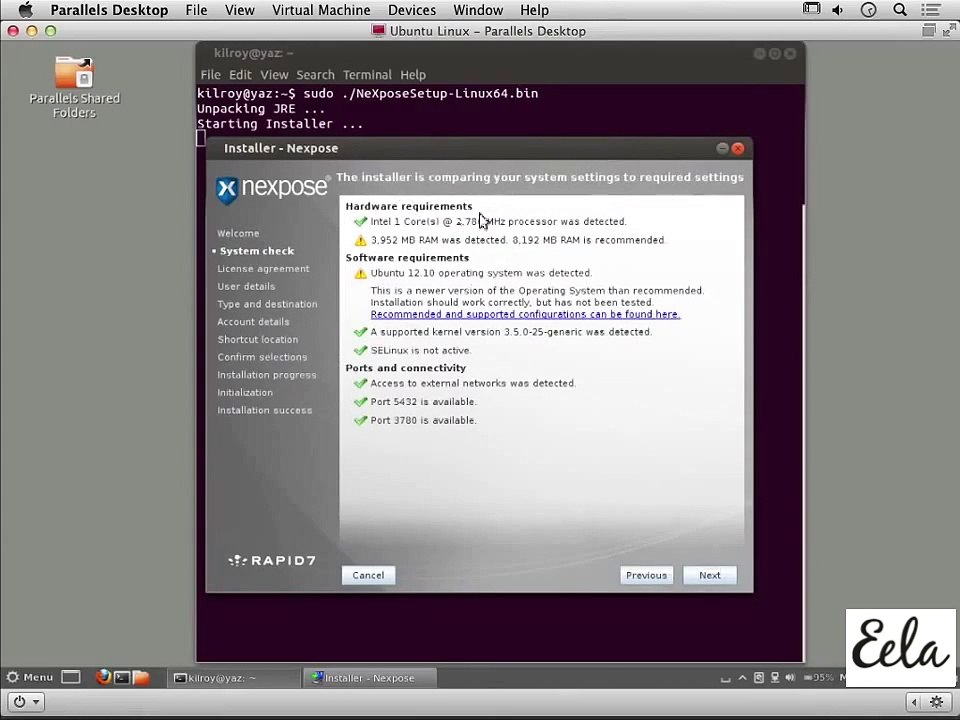Image resolution: width=960 pixels, height=720 pixels.
Task: Open terminal window View menu
Action: 274,75
